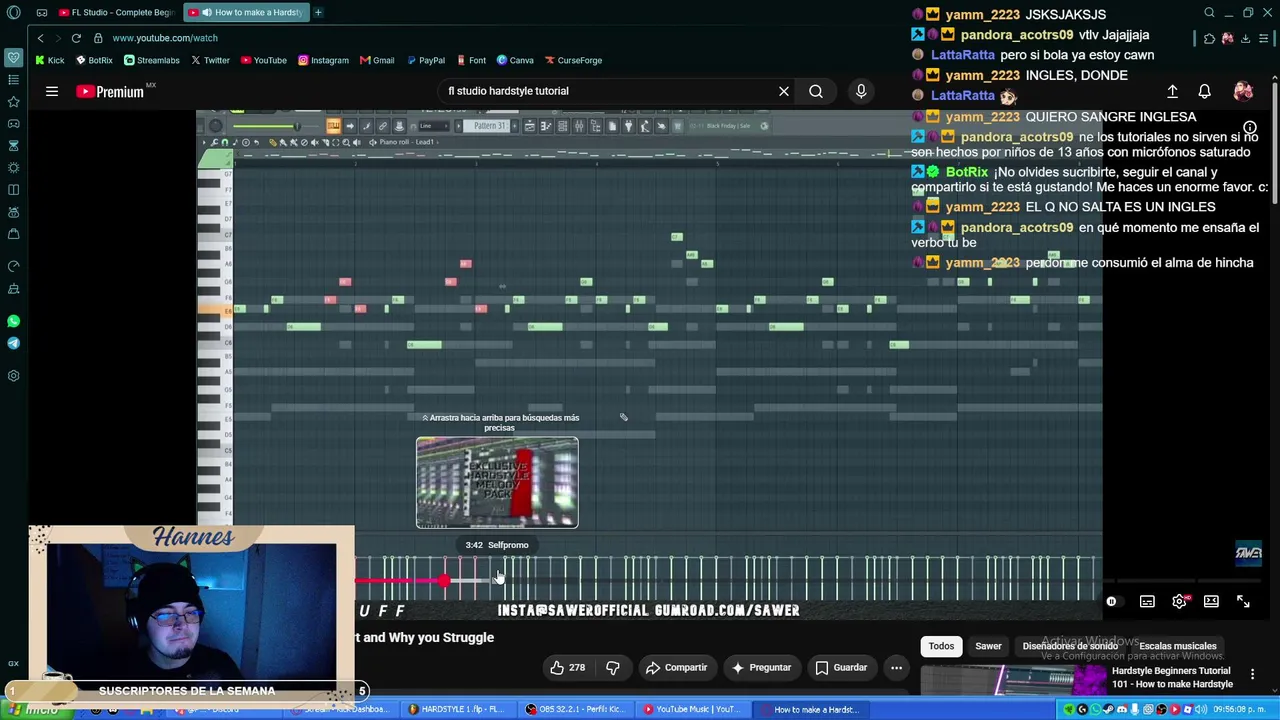Open the video more actions menu
1280x720 pixels.
[897, 668]
